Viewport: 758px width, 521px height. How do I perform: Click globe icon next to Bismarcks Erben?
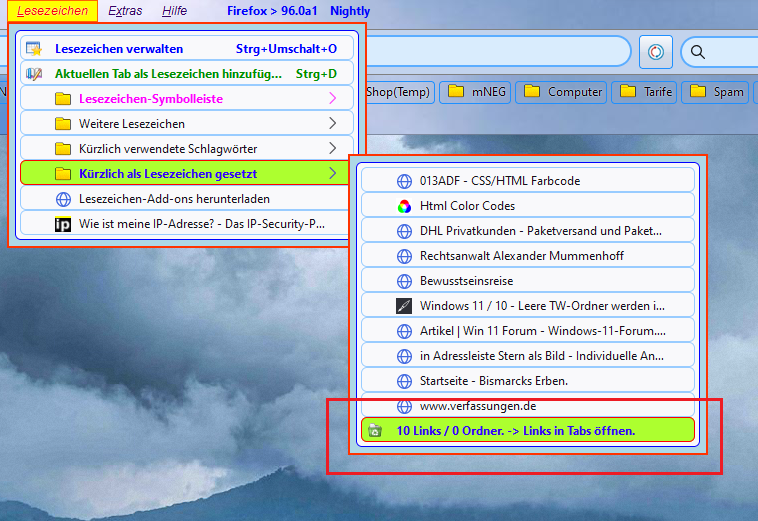click(404, 381)
